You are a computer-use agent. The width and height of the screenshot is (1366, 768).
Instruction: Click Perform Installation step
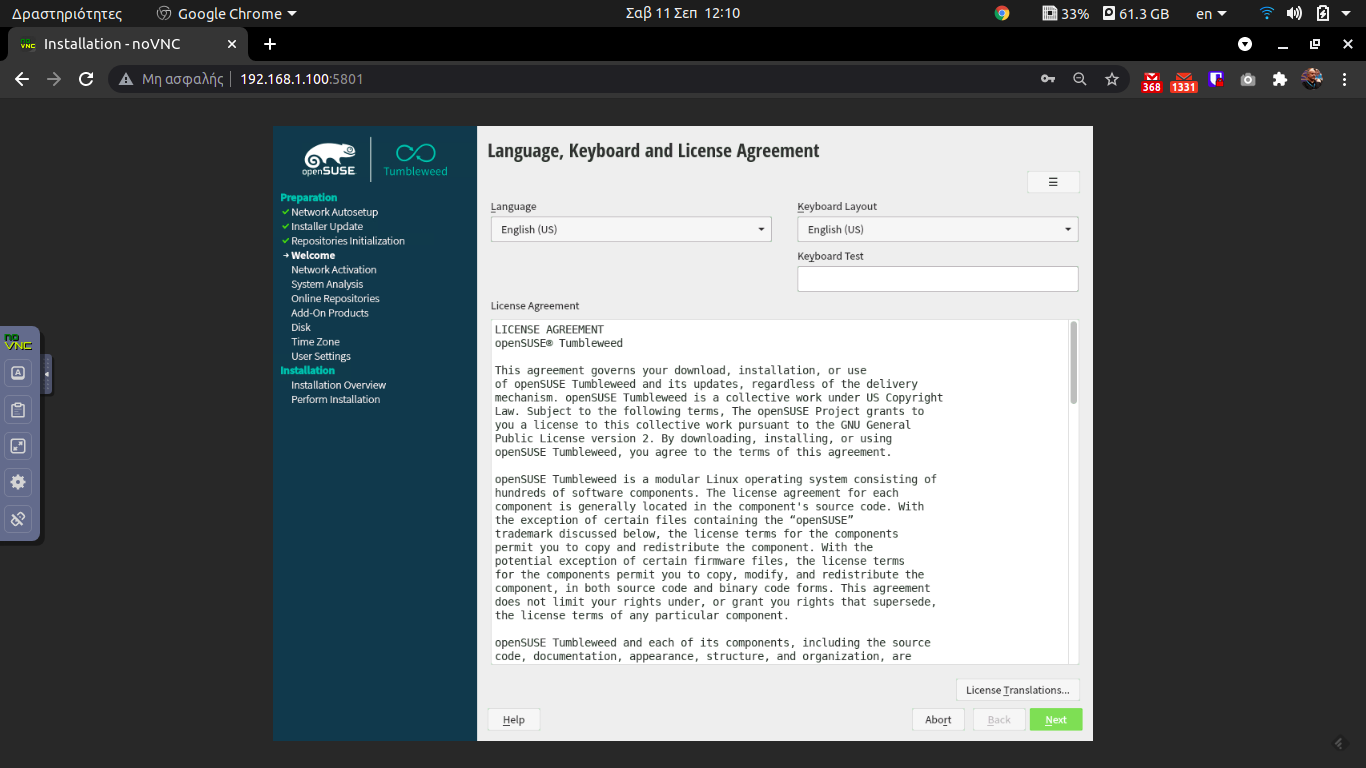(x=335, y=400)
